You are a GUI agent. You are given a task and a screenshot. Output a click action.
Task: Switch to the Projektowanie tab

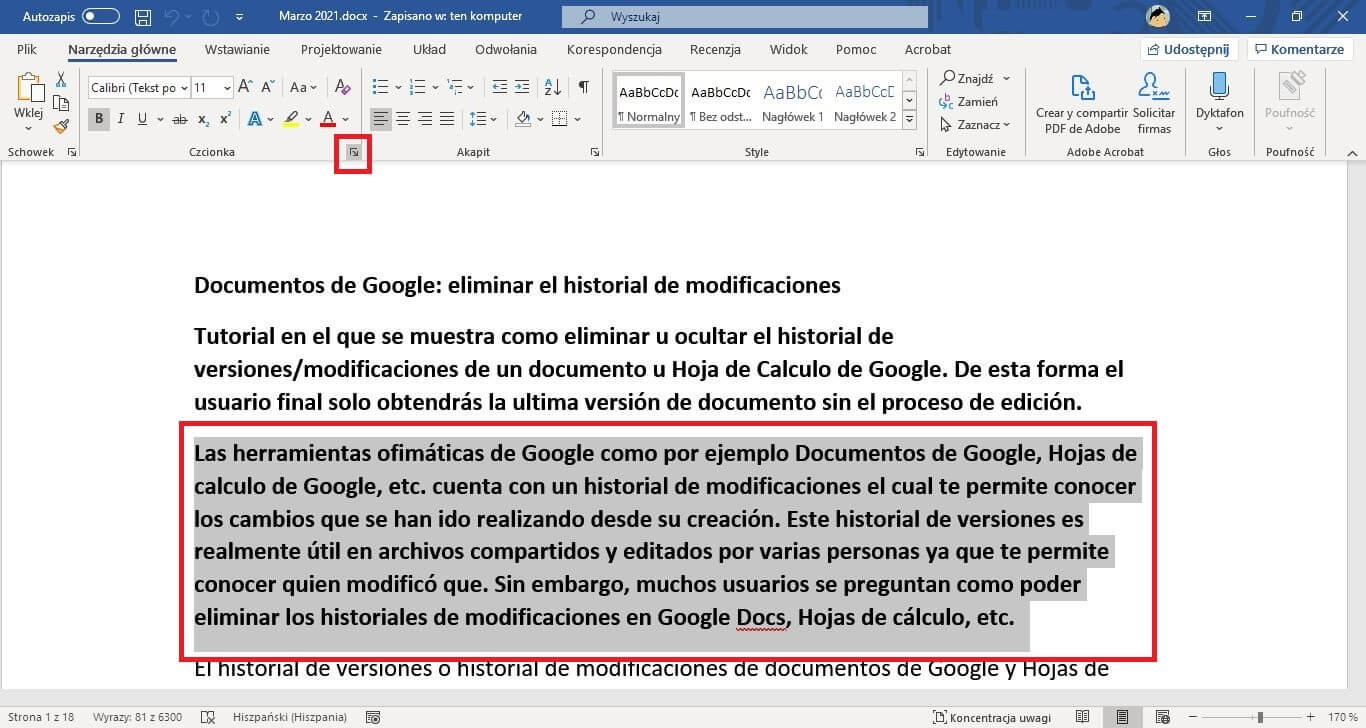pos(342,49)
